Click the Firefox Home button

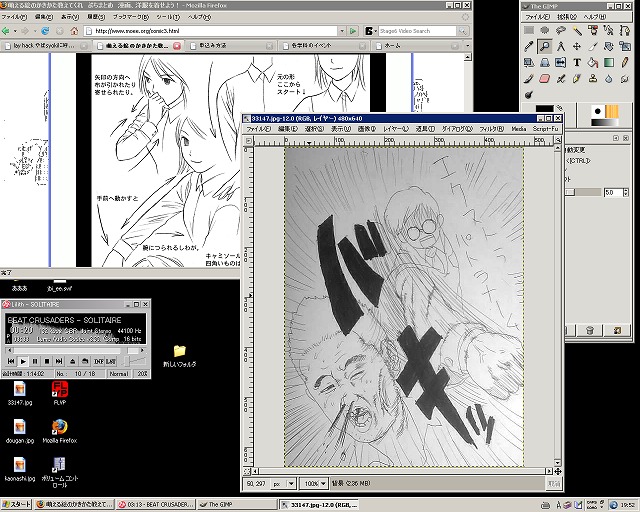pyautogui.click(x=74, y=31)
